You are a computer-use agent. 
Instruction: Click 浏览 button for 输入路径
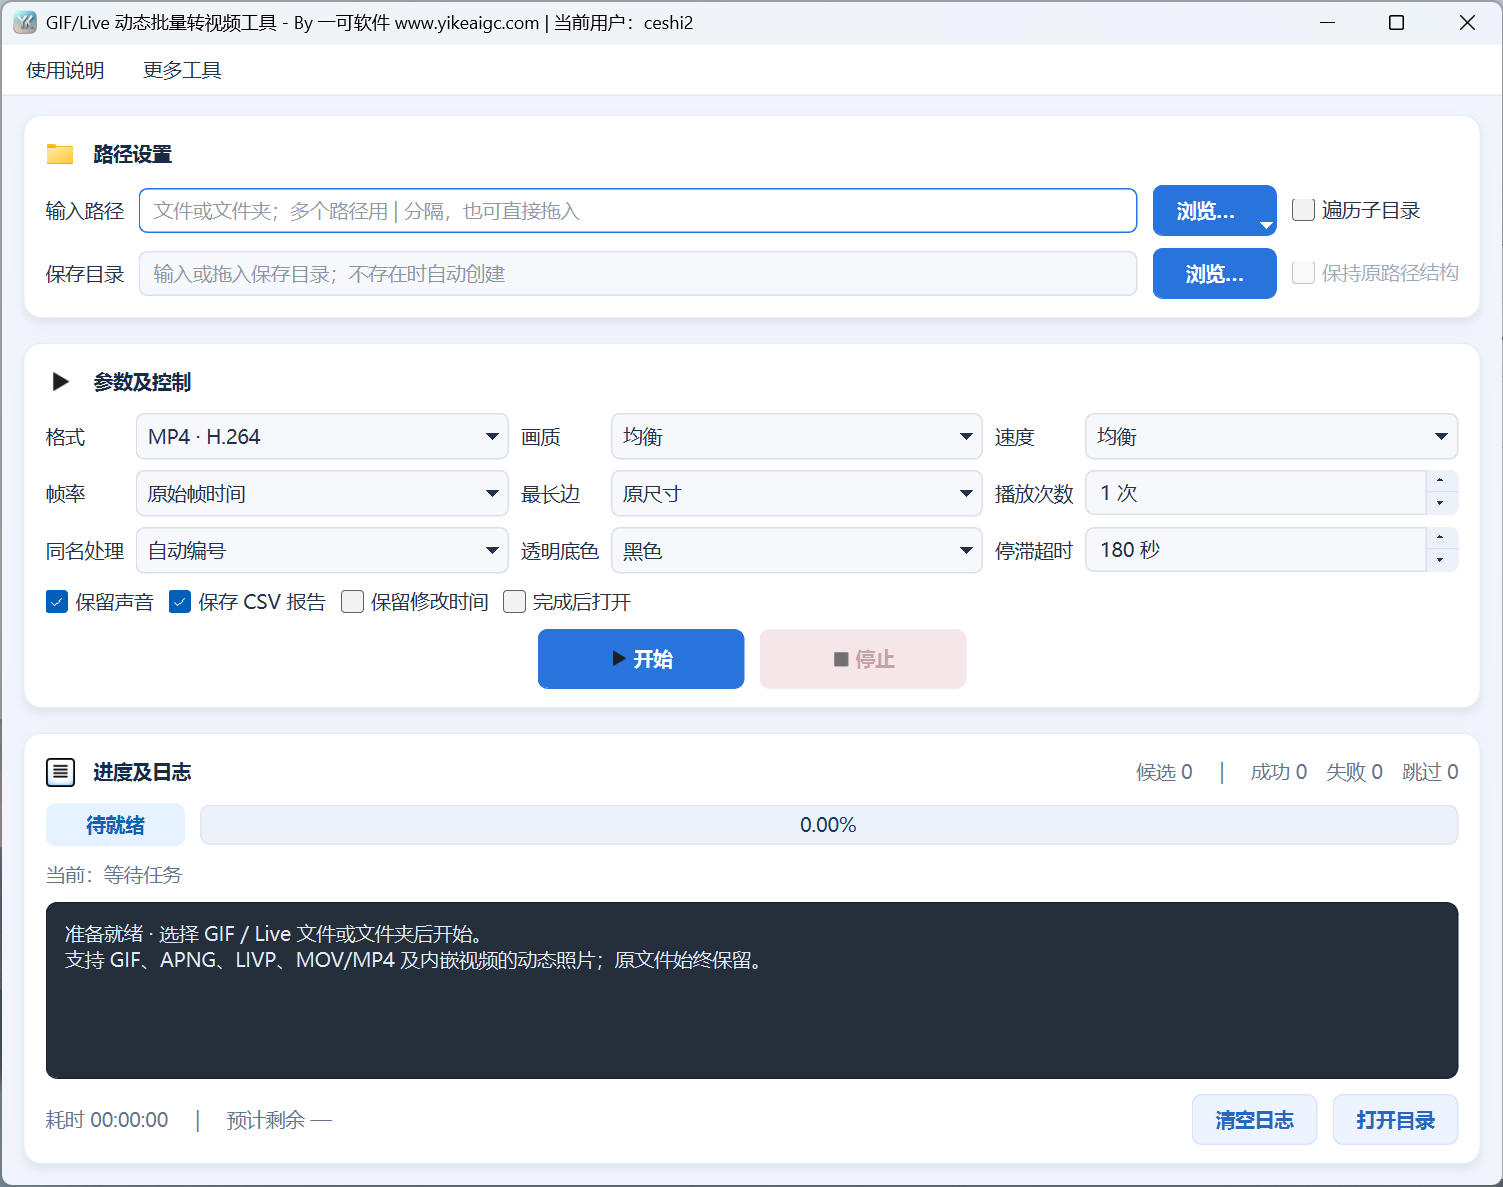1214,211
